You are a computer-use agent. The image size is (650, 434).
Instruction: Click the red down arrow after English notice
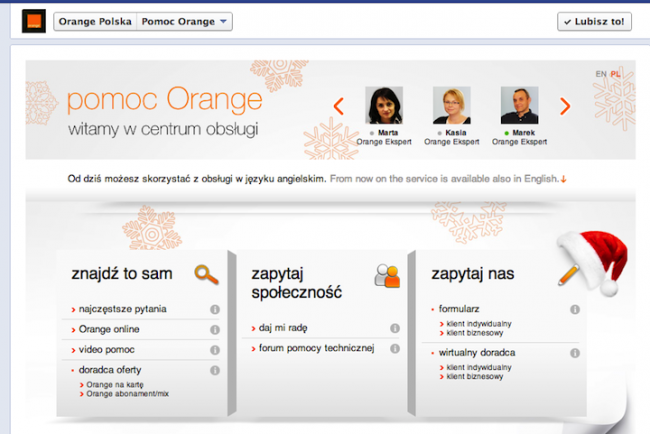point(563,179)
